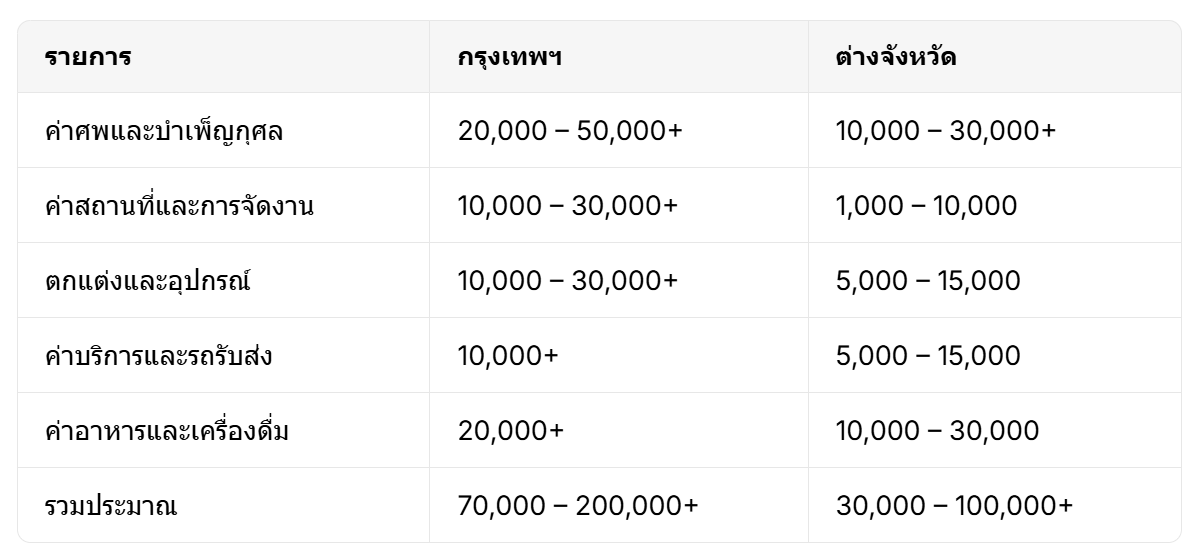Click the กรุงเทพฯ column header
1201x558 pixels.
click(509, 57)
